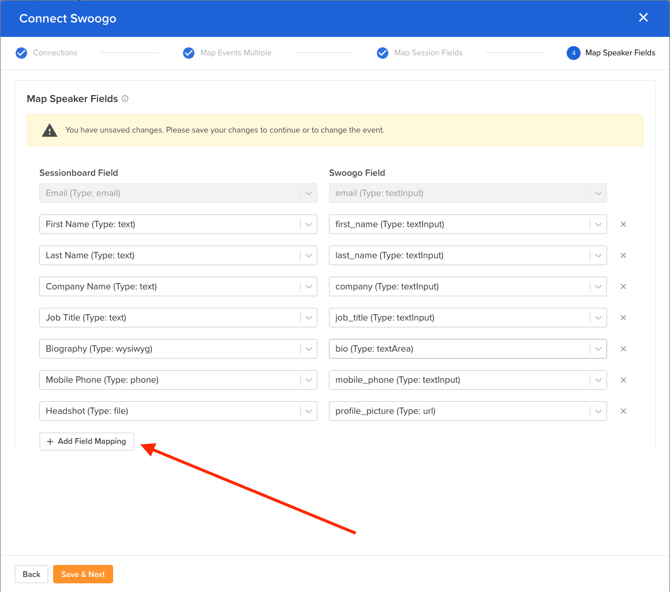Click the disabled Email Sessionboard field dropdown
This screenshot has height=592, width=670.
click(x=178, y=193)
